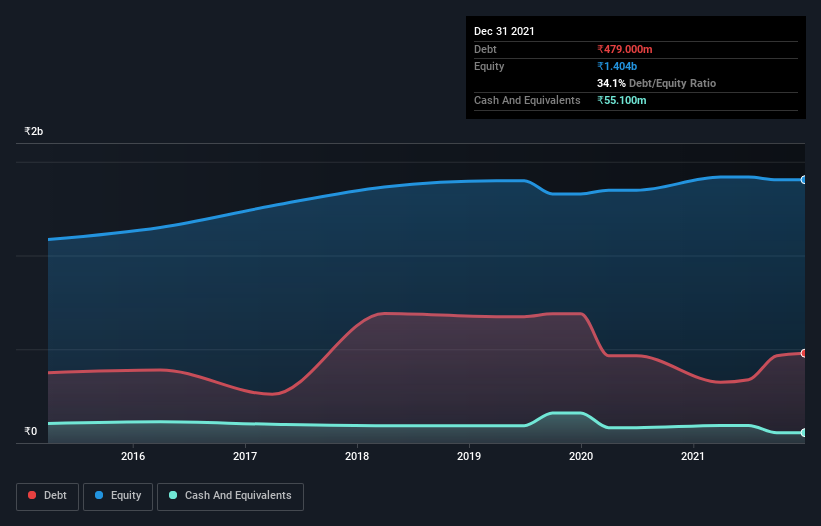Click the teal Cash endpoint marker

pos(804,433)
